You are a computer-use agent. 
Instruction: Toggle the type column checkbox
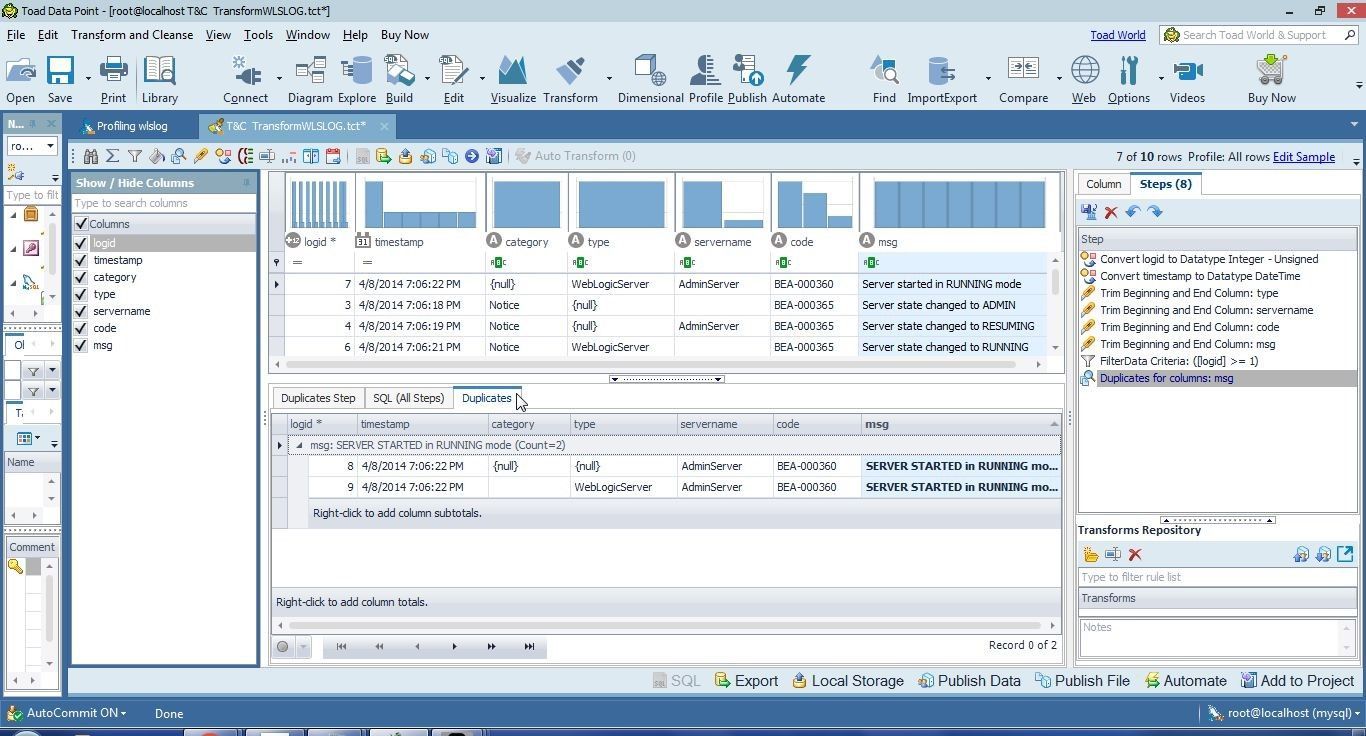click(x=81, y=294)
